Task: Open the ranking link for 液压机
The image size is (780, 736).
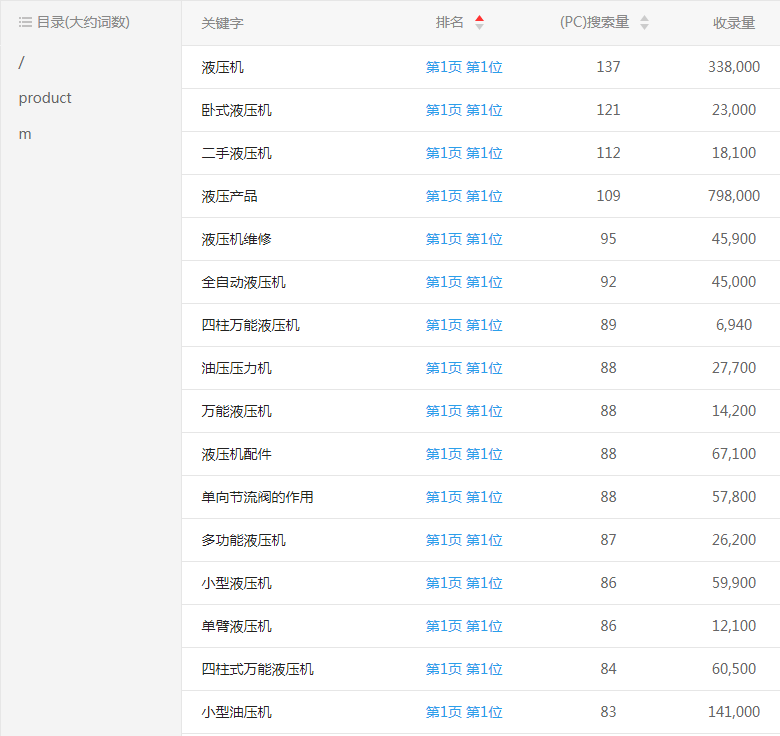Action: coord(464,67)
